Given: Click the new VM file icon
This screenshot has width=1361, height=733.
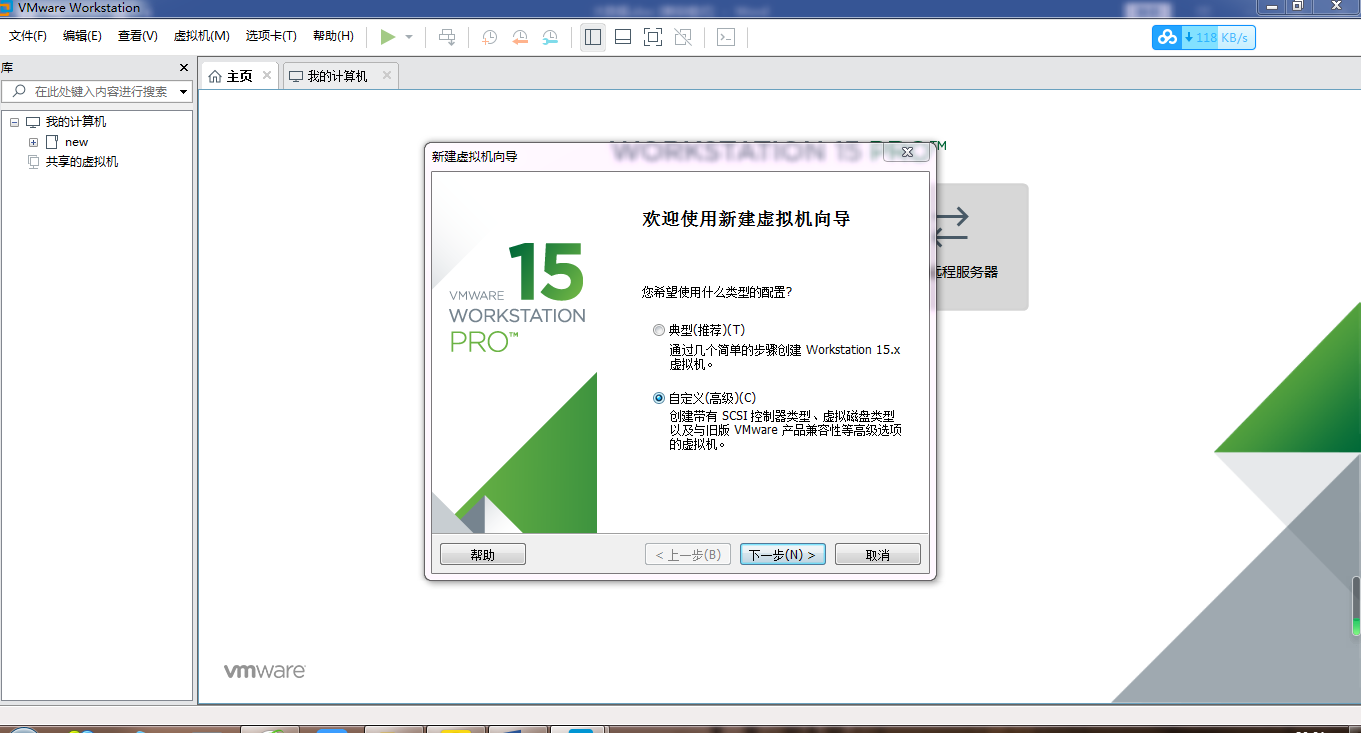Looking at the screenshot, I should pyautogui.click(x=53, y=142).
